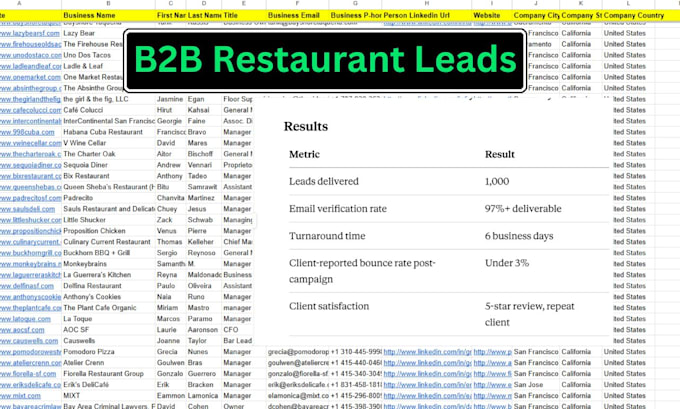The image size is (680, 409).
Task: Open the www.aocsf.com link
Action: pyautogui.click(x=22, y=330)
